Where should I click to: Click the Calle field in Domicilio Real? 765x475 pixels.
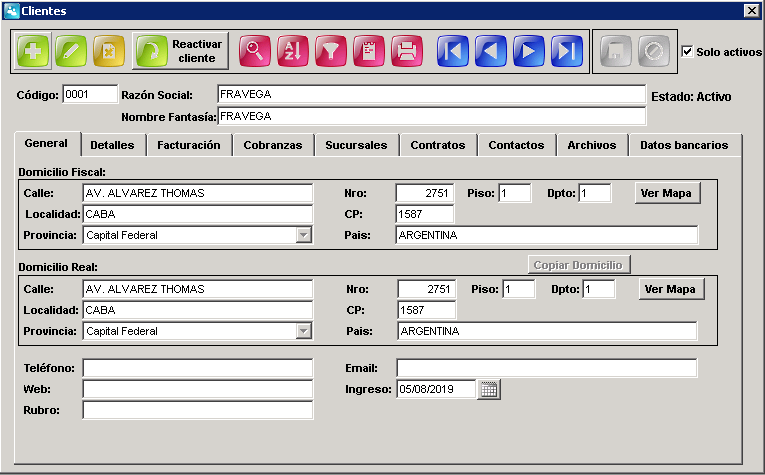(198, 289)
